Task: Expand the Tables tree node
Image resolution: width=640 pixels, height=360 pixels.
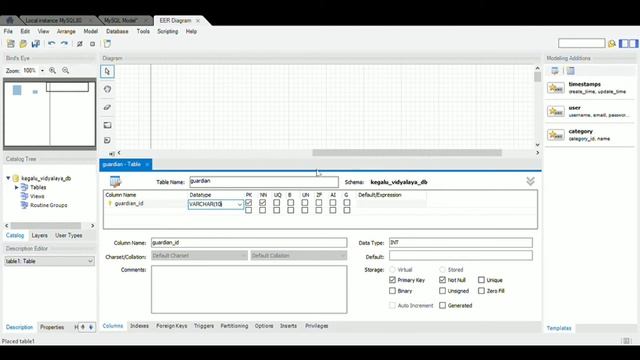Action: [x=17, y=187]
